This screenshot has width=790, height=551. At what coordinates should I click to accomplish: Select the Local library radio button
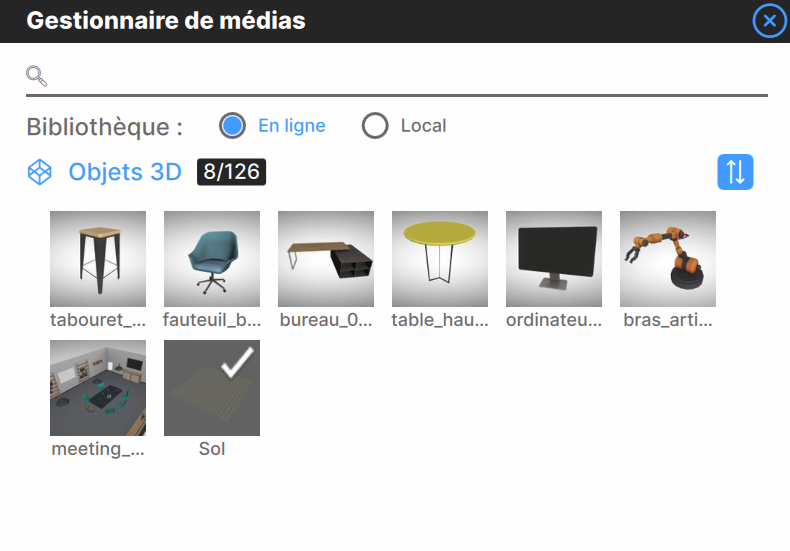375,125
